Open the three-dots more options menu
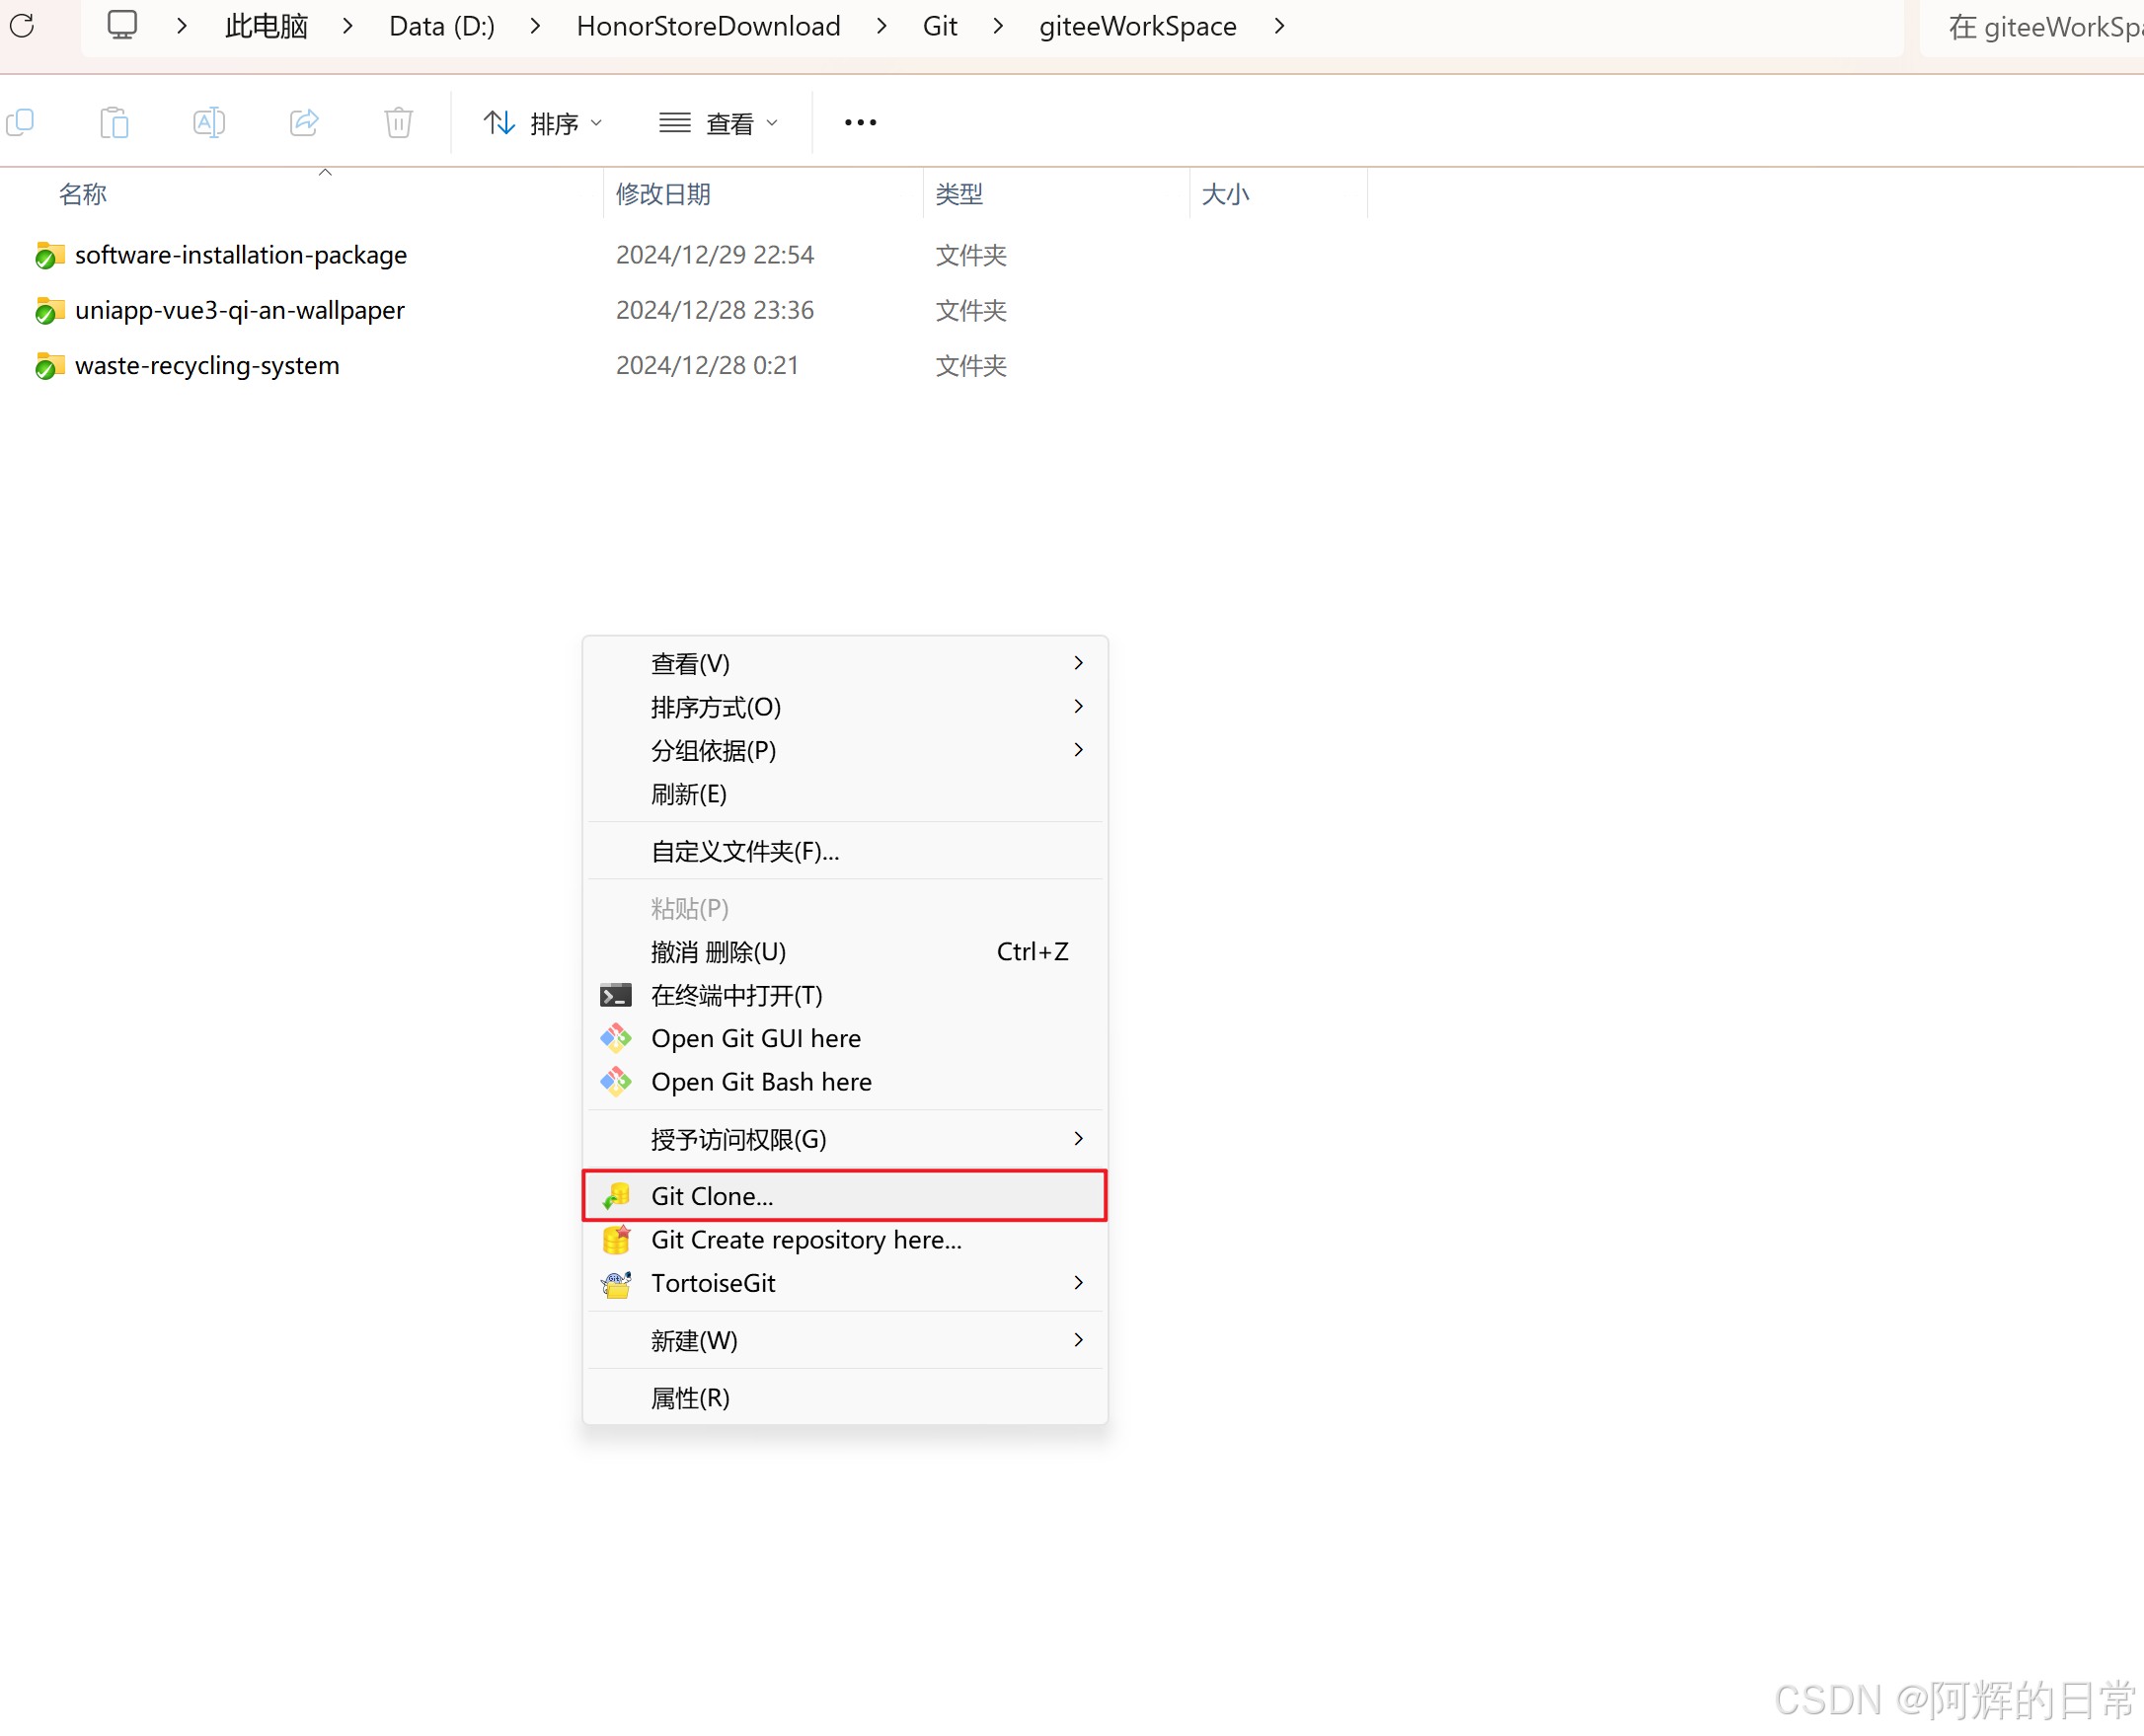Screen dimensions: 2144x1736 [x=860, y=122]
